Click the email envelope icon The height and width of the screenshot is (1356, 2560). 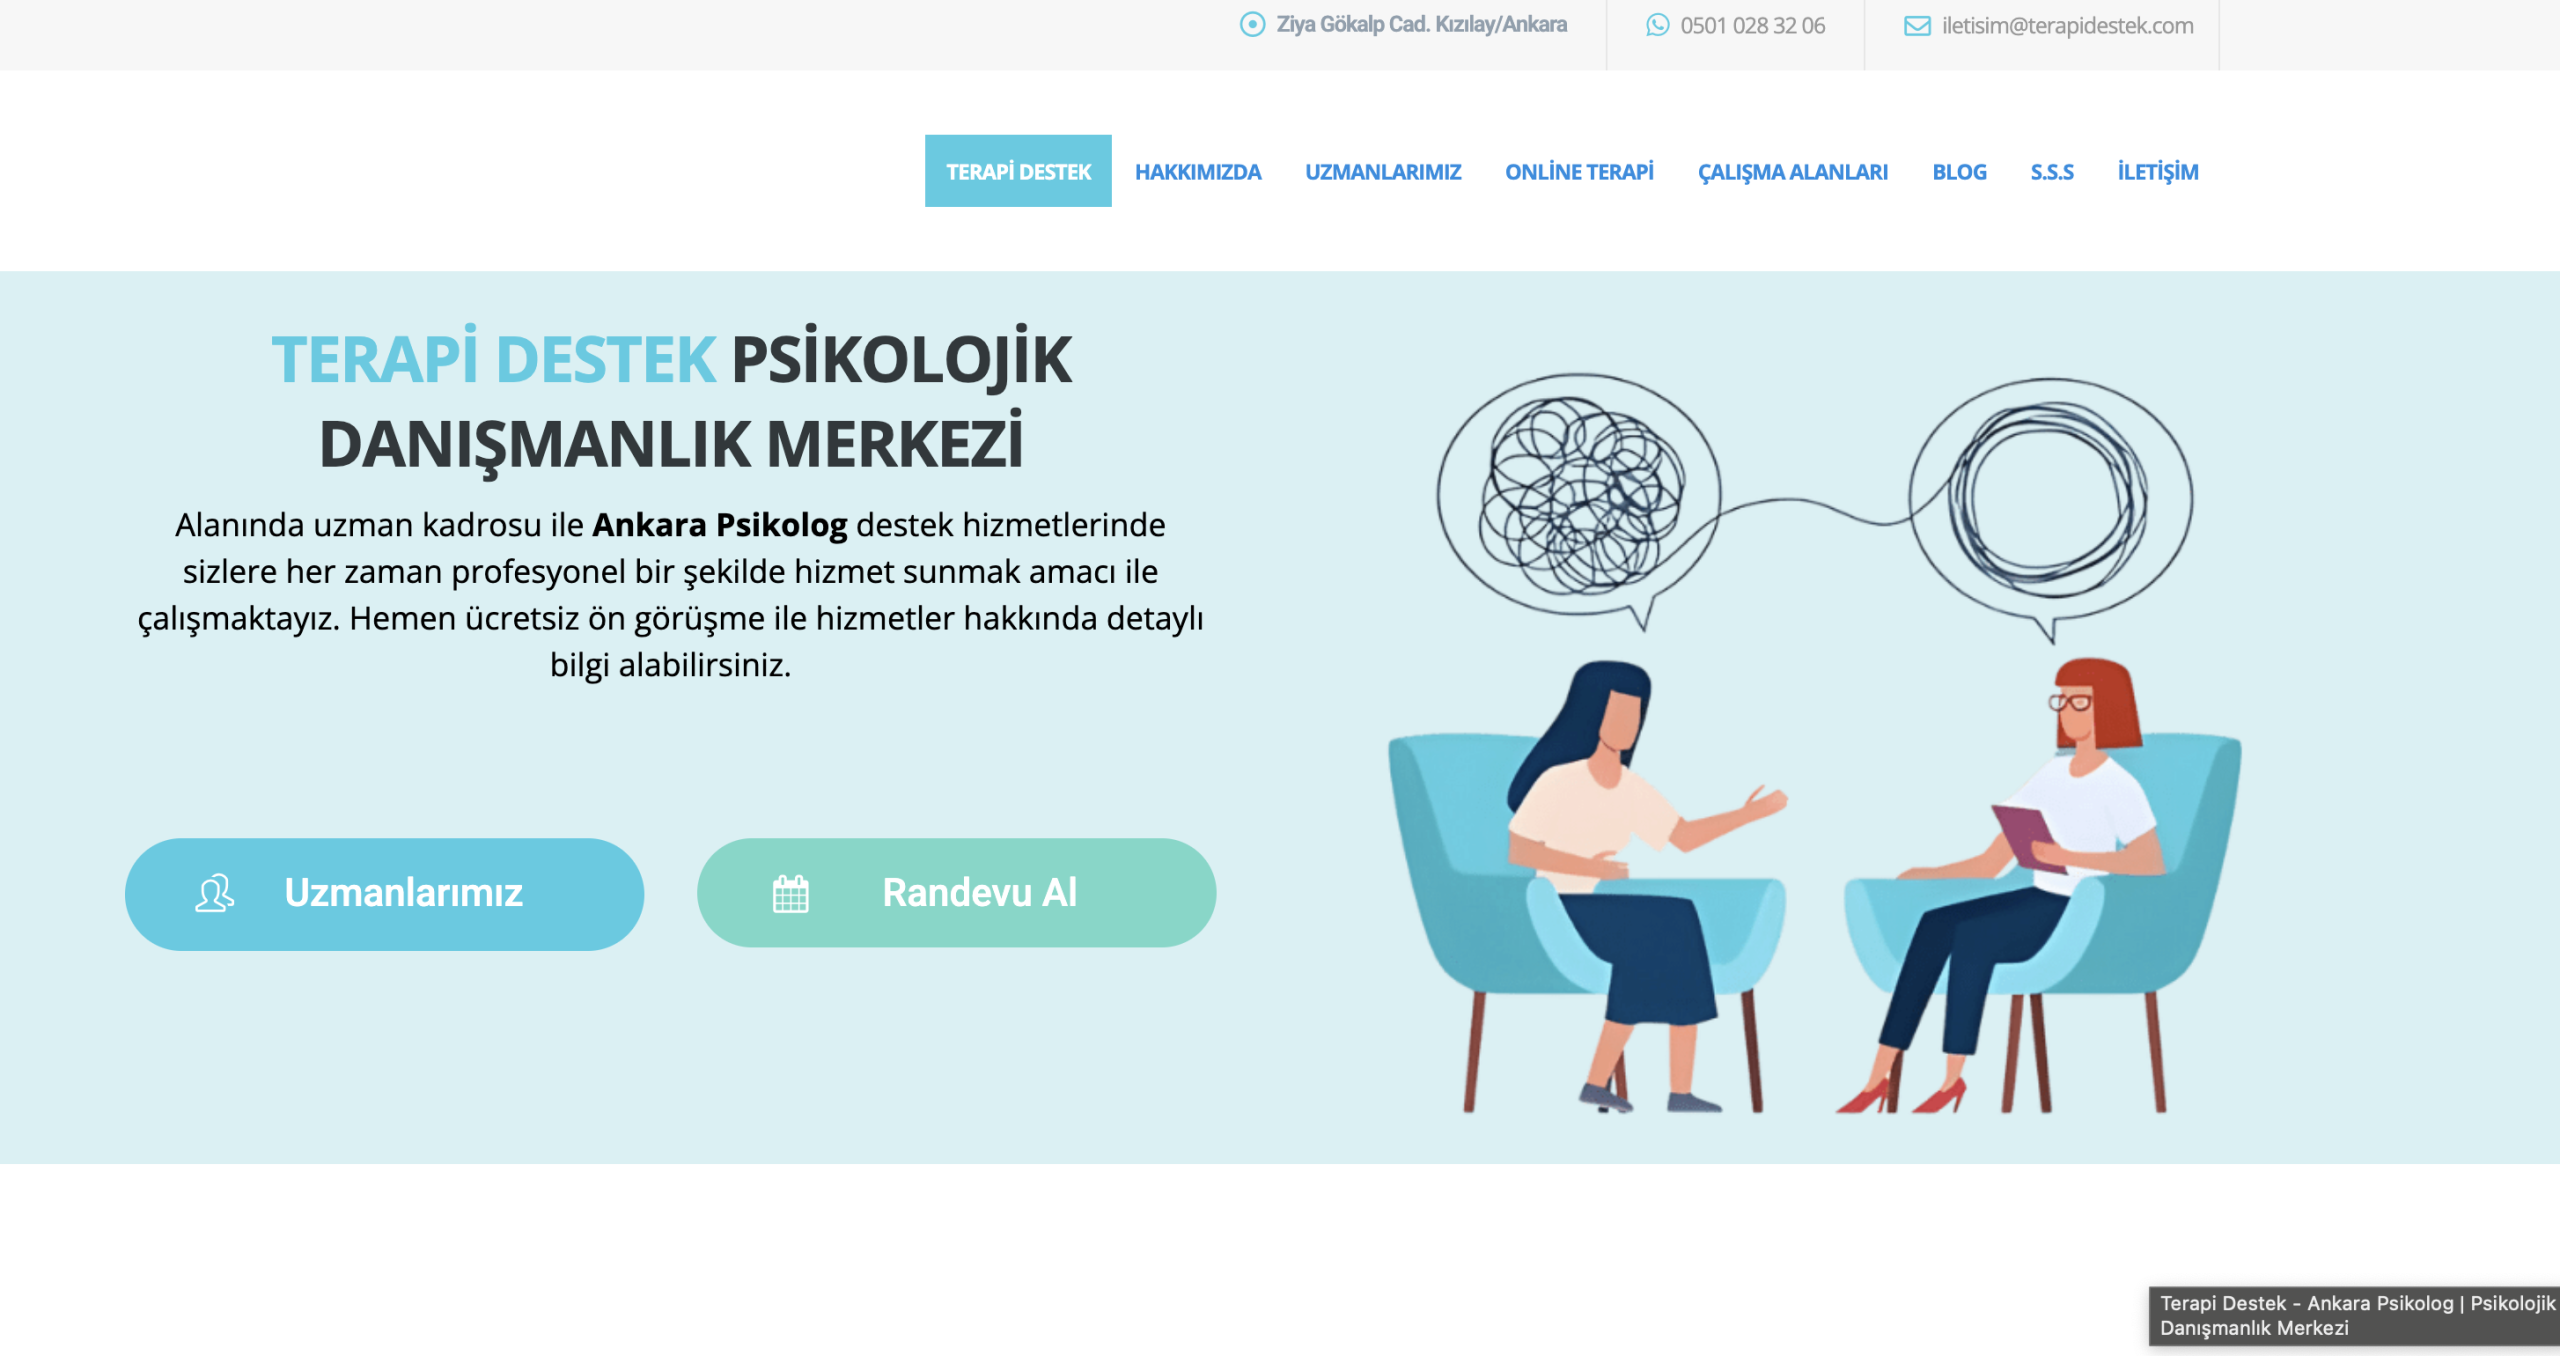tap(1917, 26)
